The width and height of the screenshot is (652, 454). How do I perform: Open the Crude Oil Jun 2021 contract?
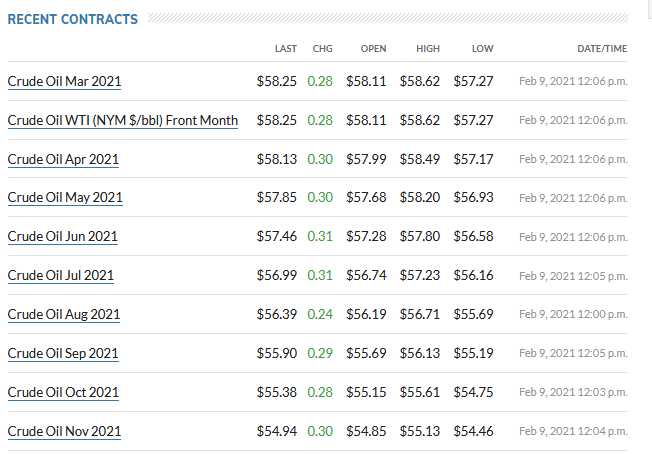point(63,237)
